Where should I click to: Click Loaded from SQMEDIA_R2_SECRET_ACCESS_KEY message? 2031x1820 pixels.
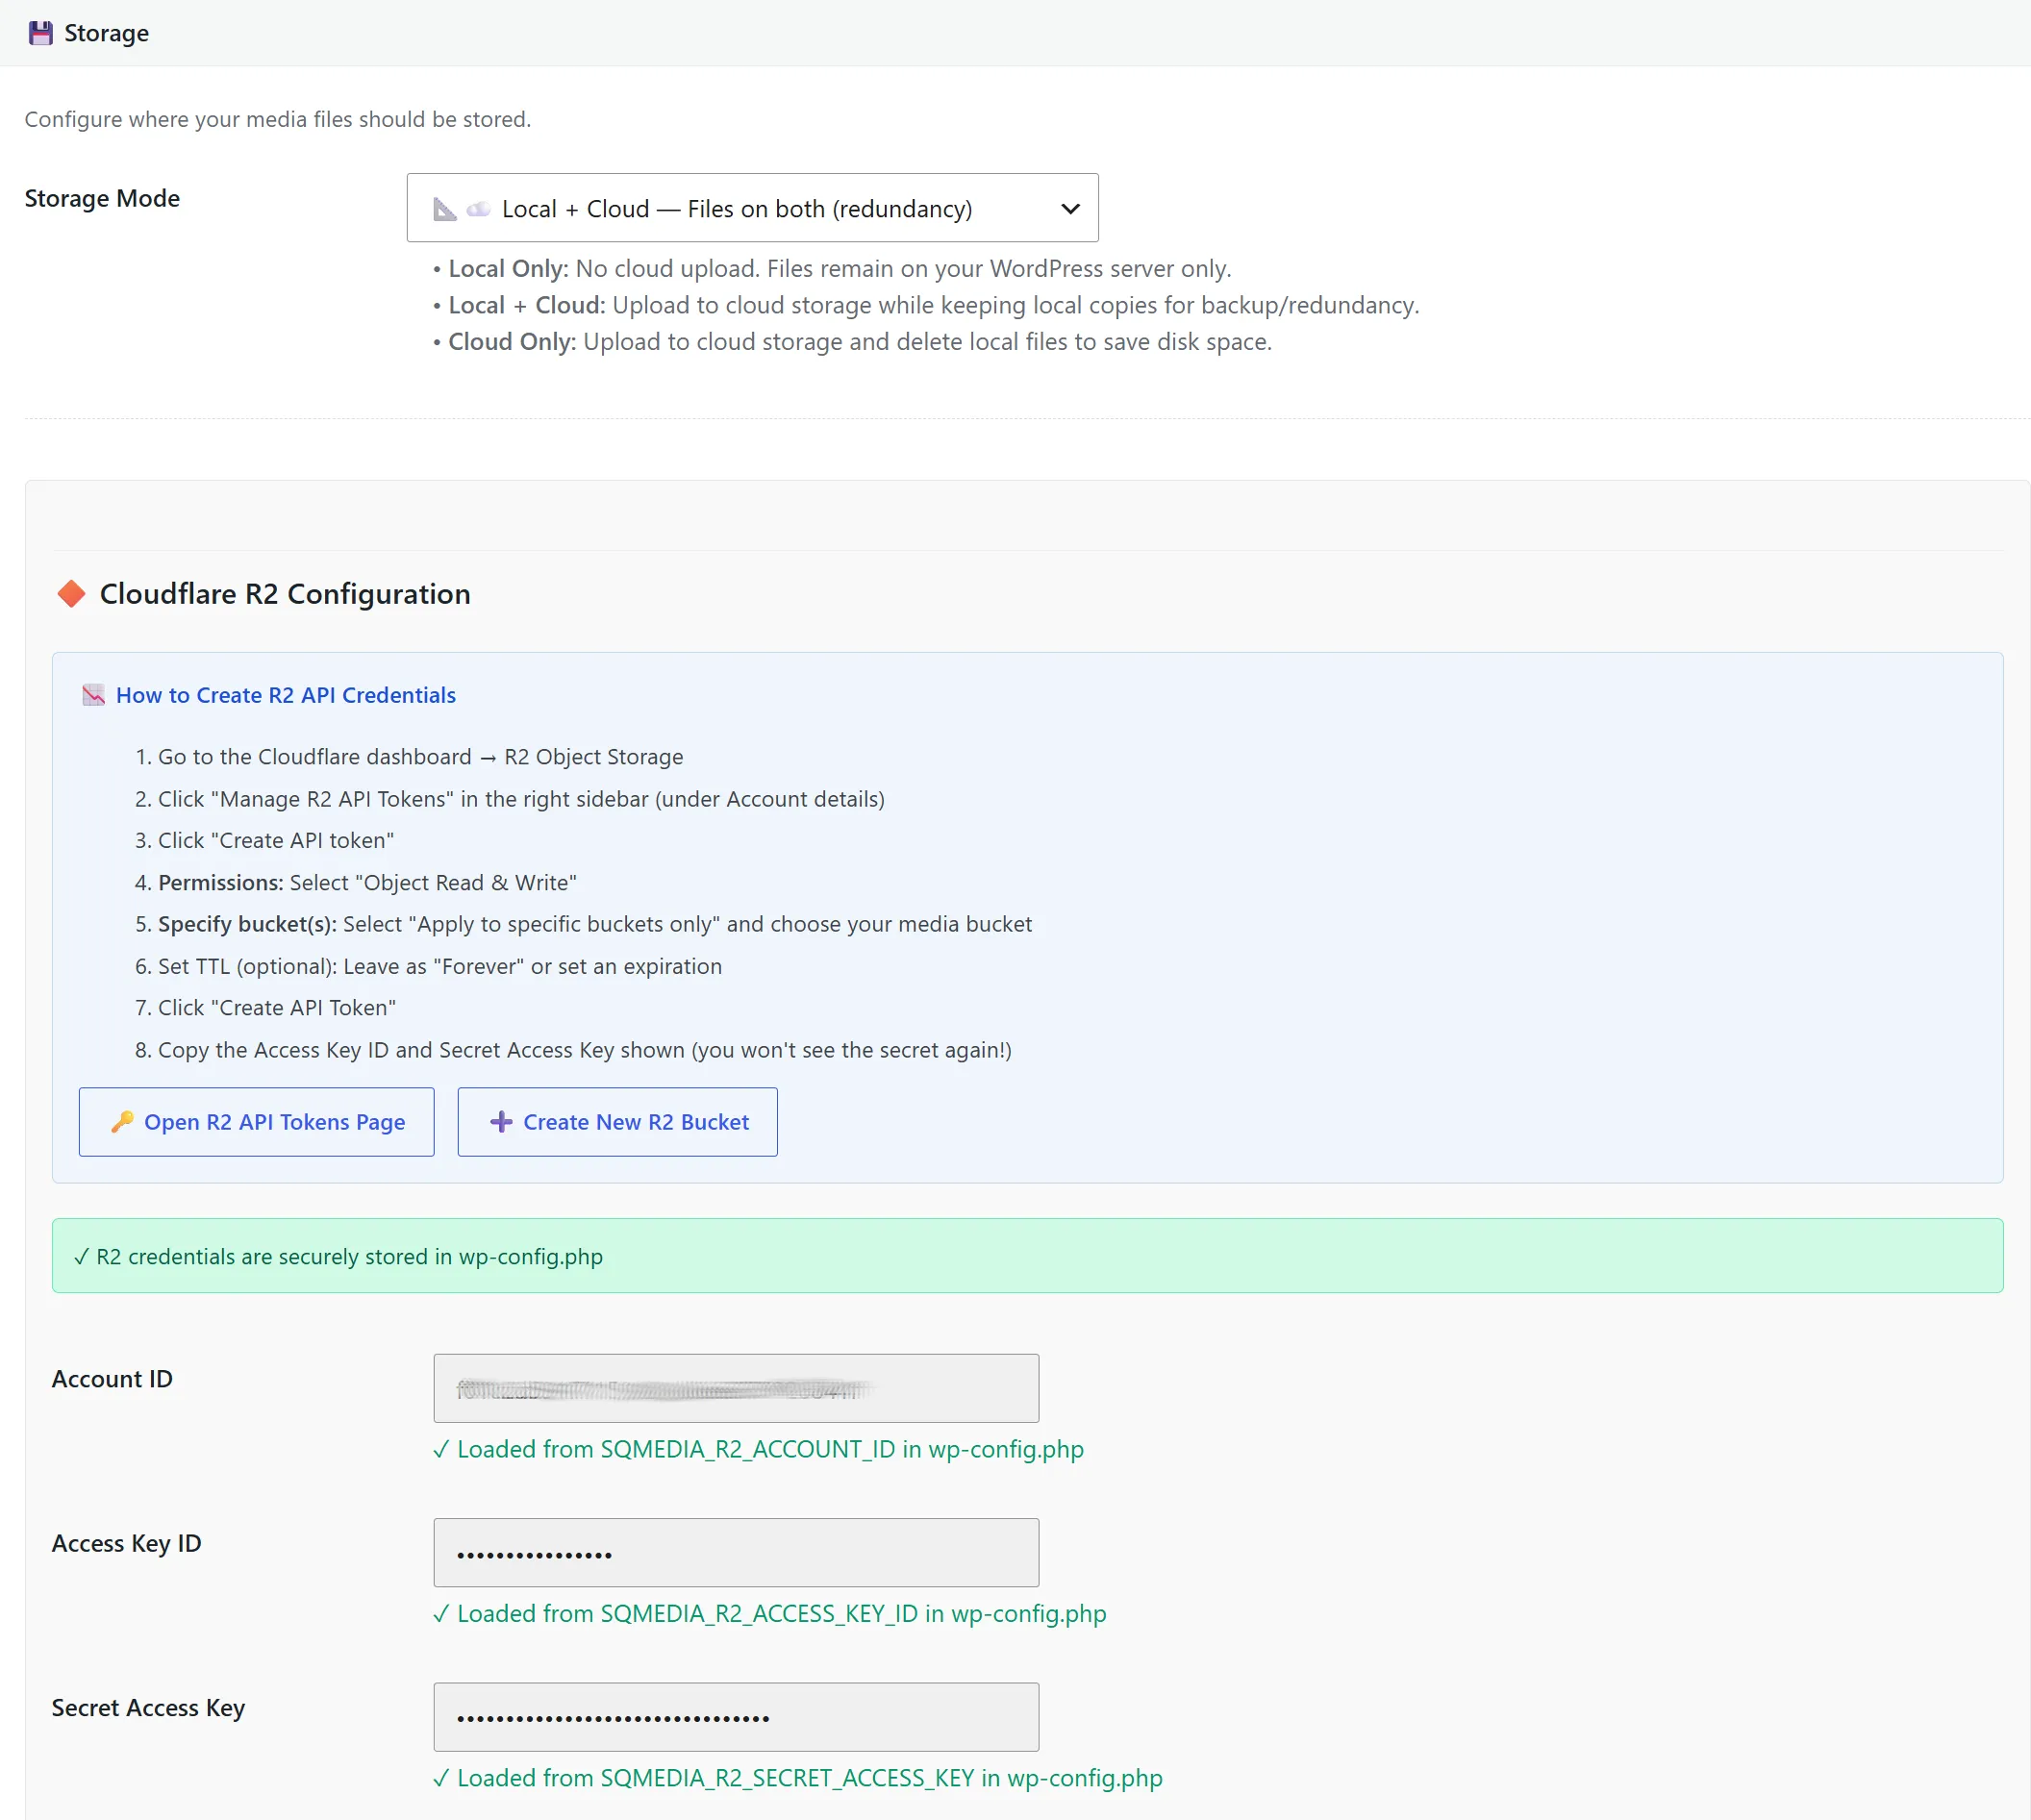coord(797,1778)
